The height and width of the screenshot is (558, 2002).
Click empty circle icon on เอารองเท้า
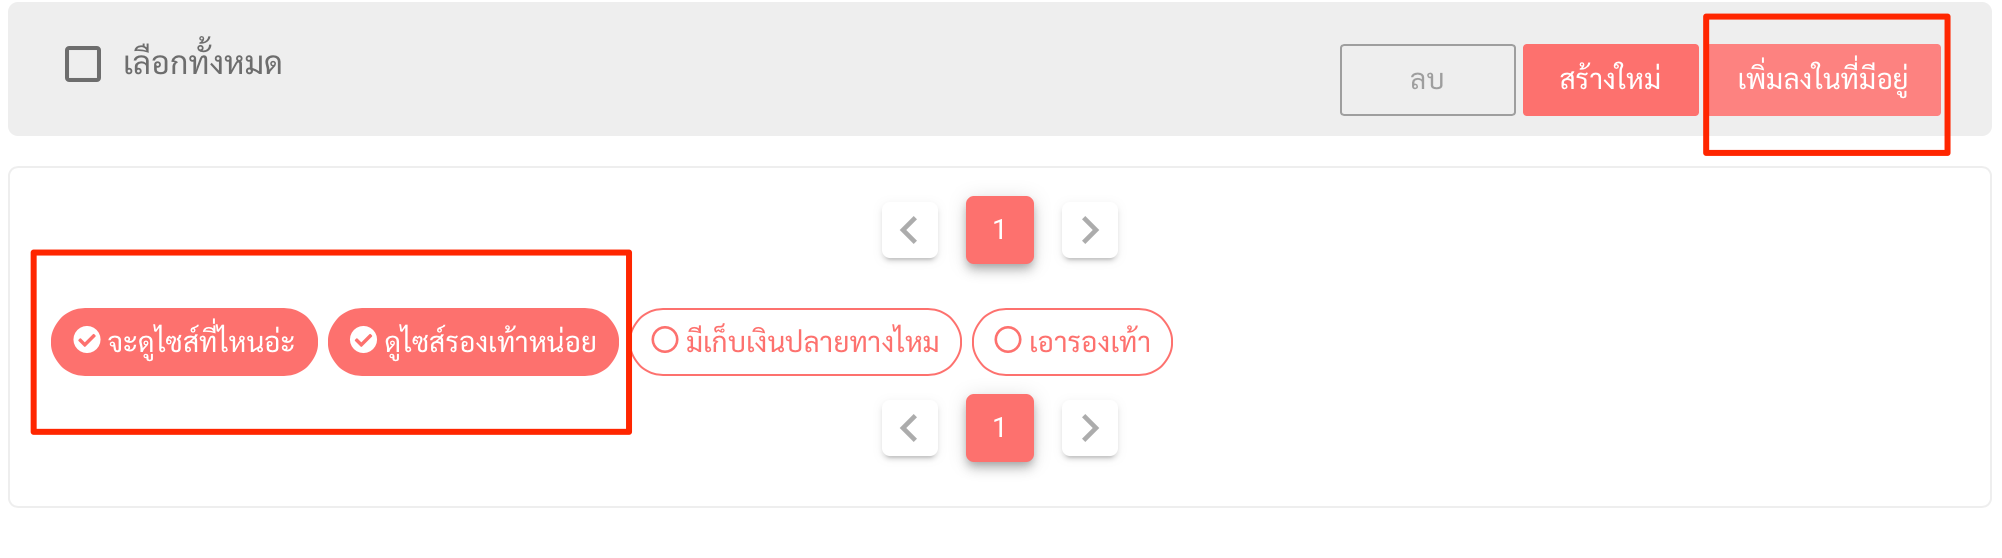1008,340
